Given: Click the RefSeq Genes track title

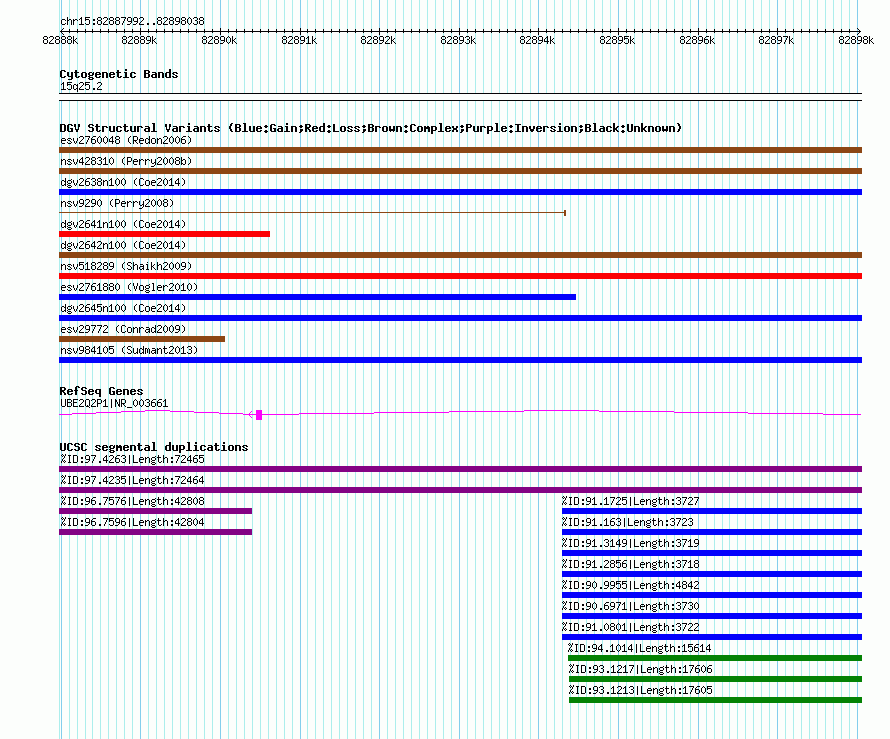Looking at the screenshot, I should pyautogui.click(x=101, y=391).
